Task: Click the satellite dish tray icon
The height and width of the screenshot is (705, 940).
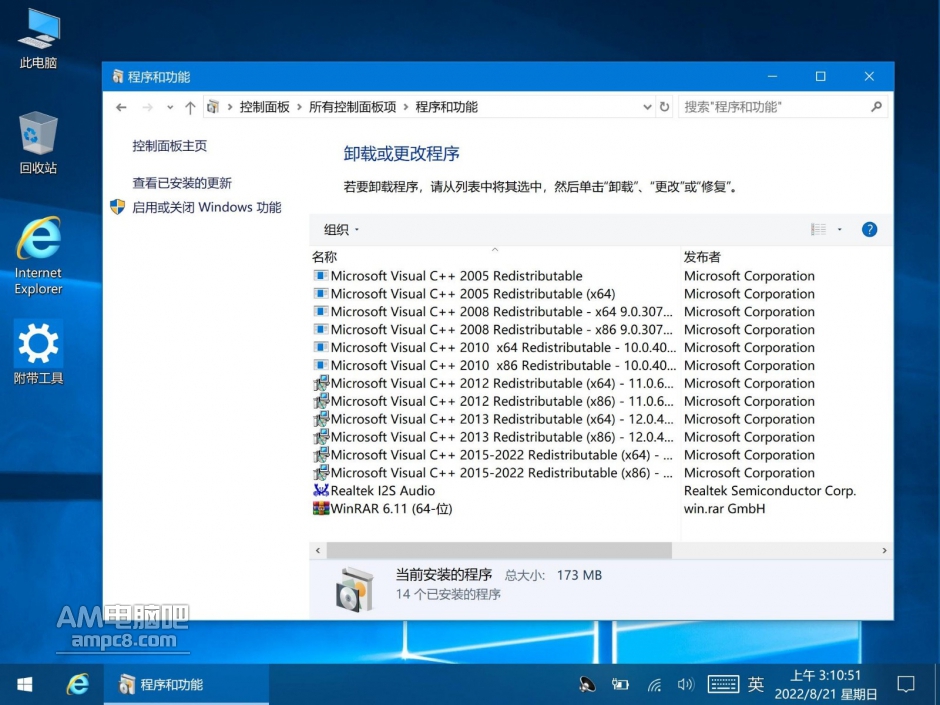Action: click(x=587, y=684)
